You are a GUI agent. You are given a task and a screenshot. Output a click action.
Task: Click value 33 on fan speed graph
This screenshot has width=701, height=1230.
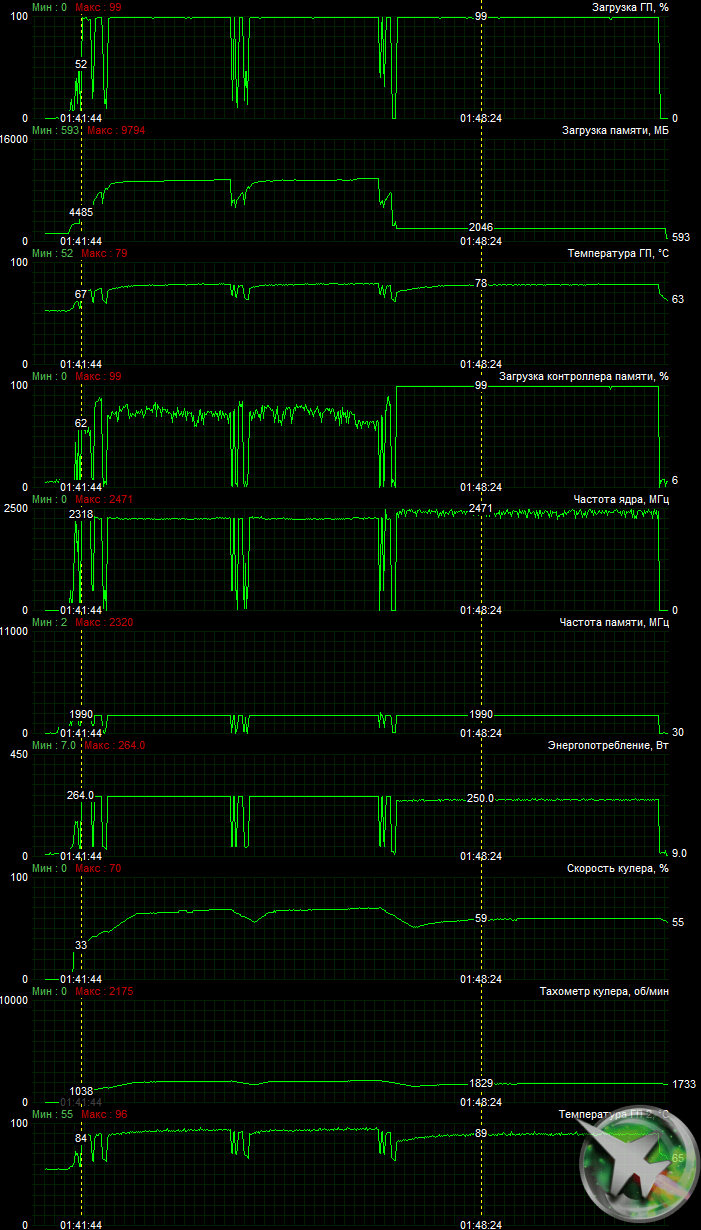tap(81, 945)
